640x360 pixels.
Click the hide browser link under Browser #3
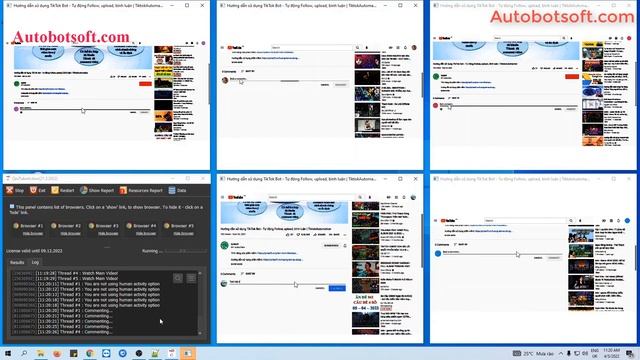[108, 234]
